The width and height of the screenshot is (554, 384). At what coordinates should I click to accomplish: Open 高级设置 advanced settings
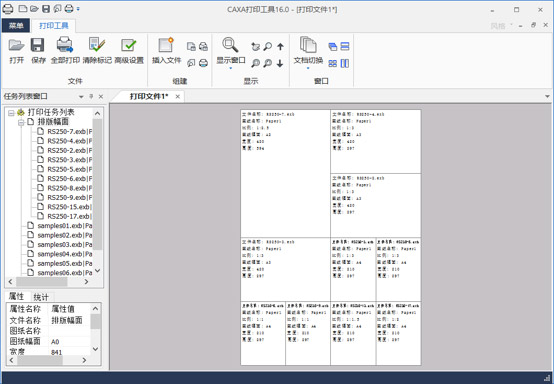(129, 45)
